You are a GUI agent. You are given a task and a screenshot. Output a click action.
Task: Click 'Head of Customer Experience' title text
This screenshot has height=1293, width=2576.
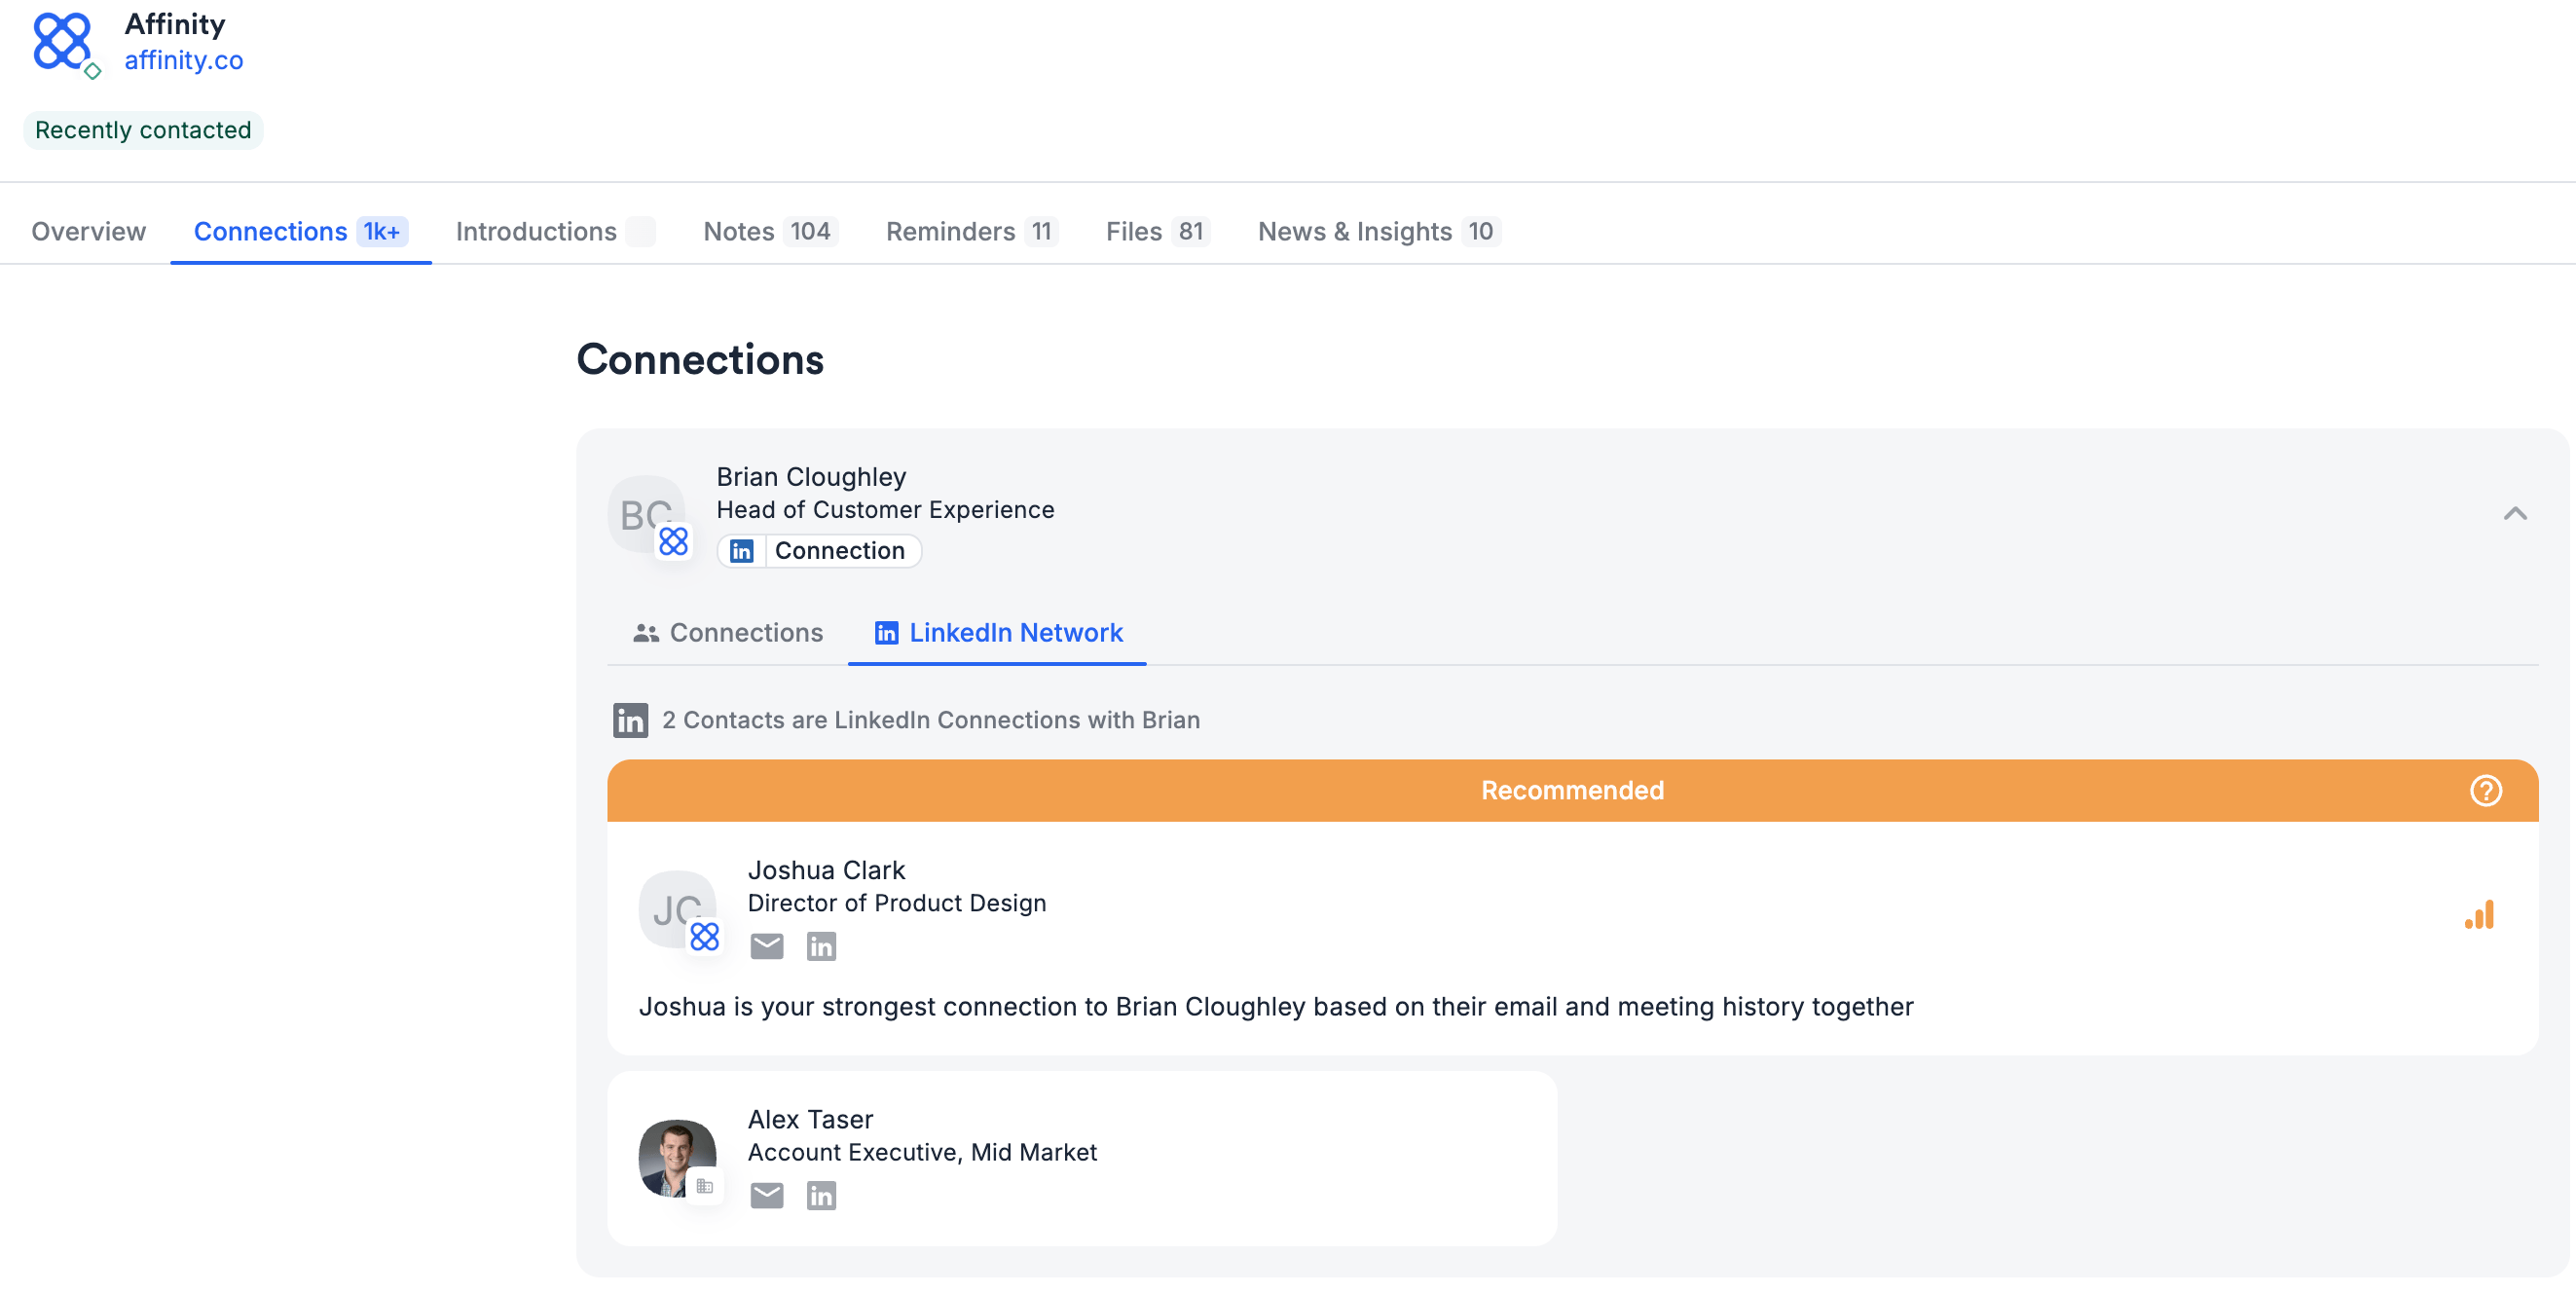(x=885, y=510)
